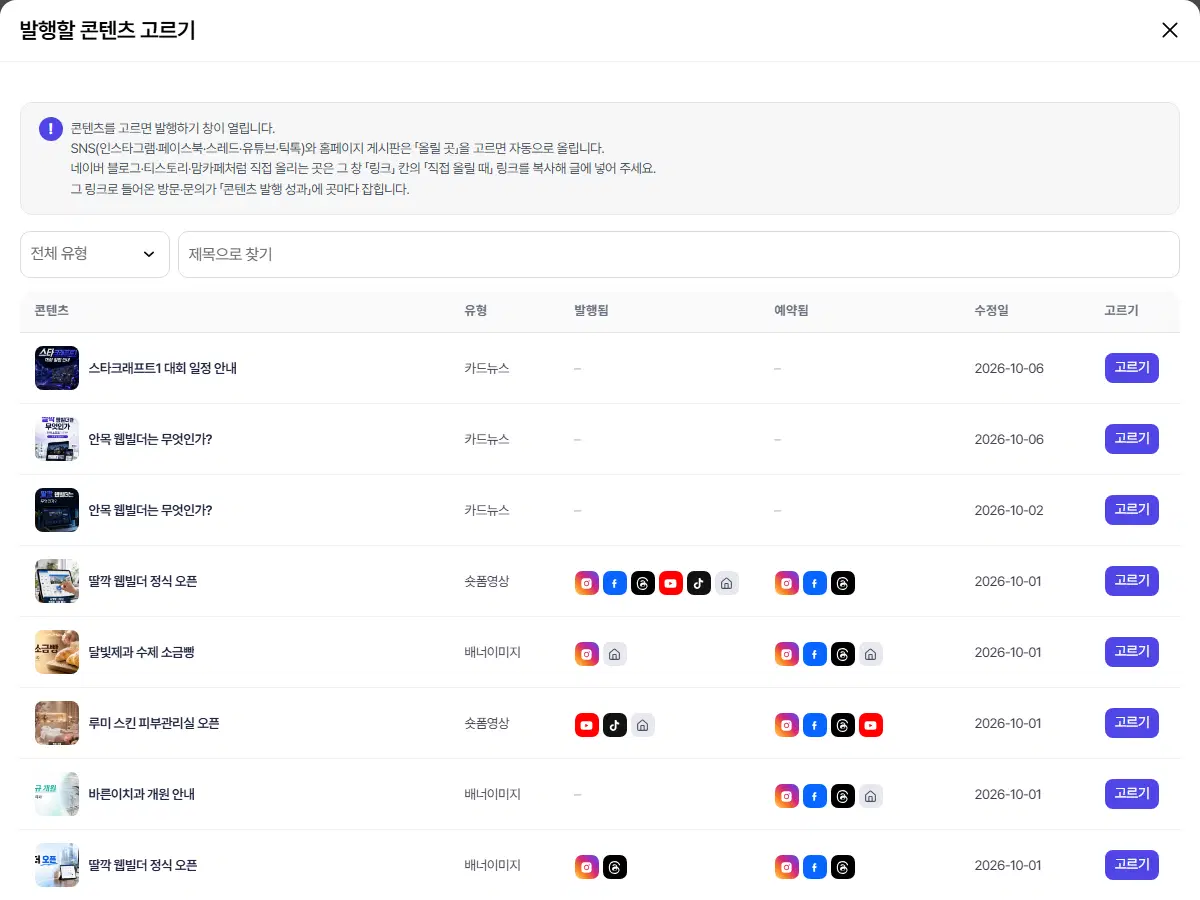Click scheduled Facebook icon in 딸깍 웹빌더 배너이미지 row

click(815, 867)
